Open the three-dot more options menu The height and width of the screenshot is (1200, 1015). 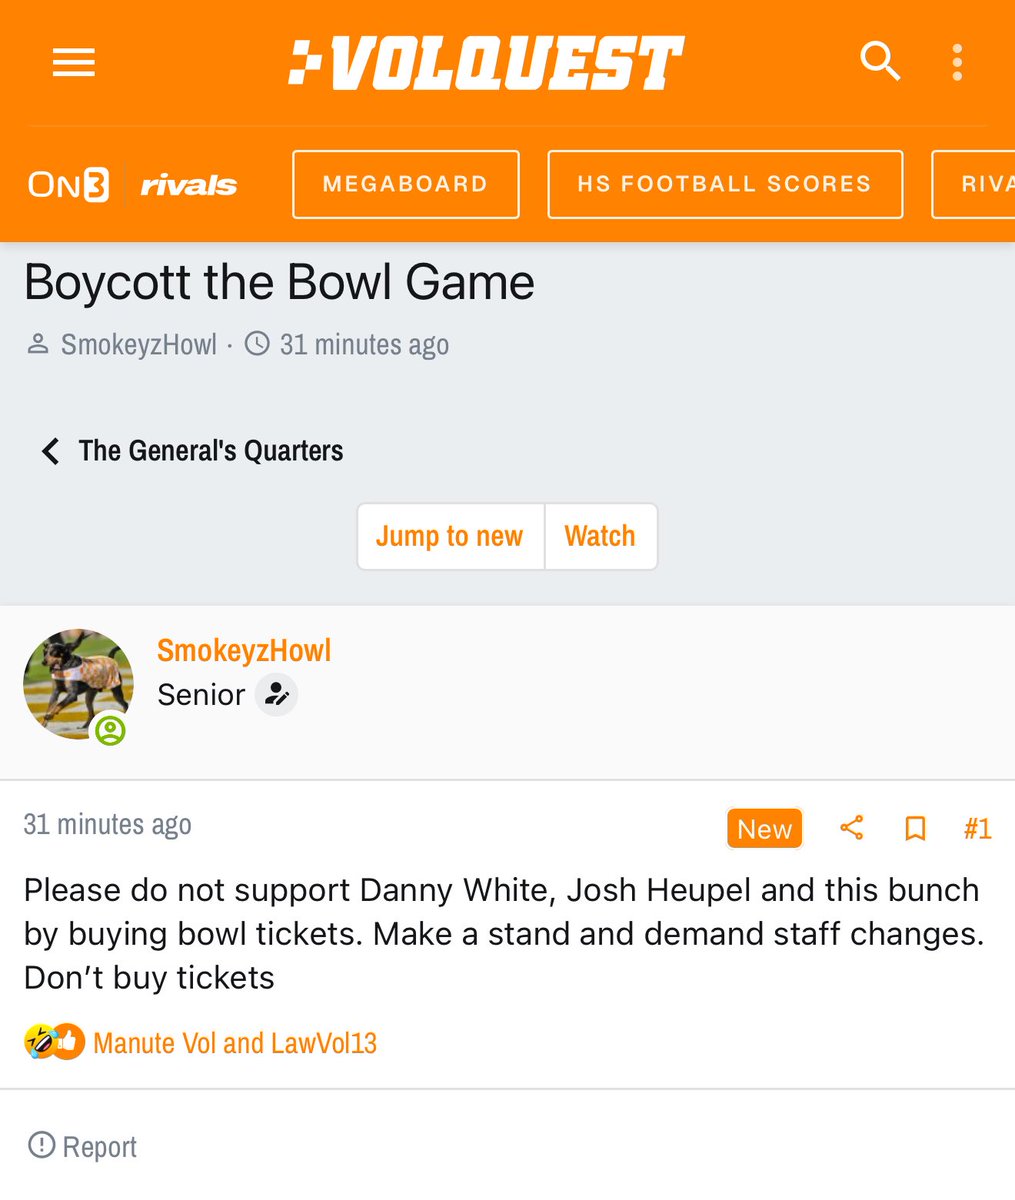(x=957, y=63)
